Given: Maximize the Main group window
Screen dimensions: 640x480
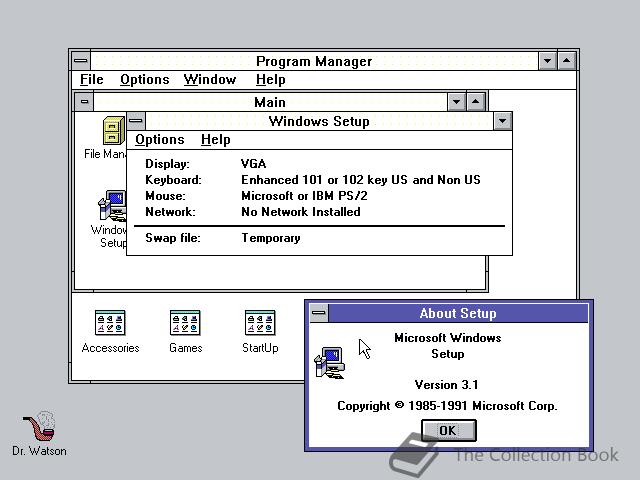Looking at the screenshot, I should pos(476,102).
